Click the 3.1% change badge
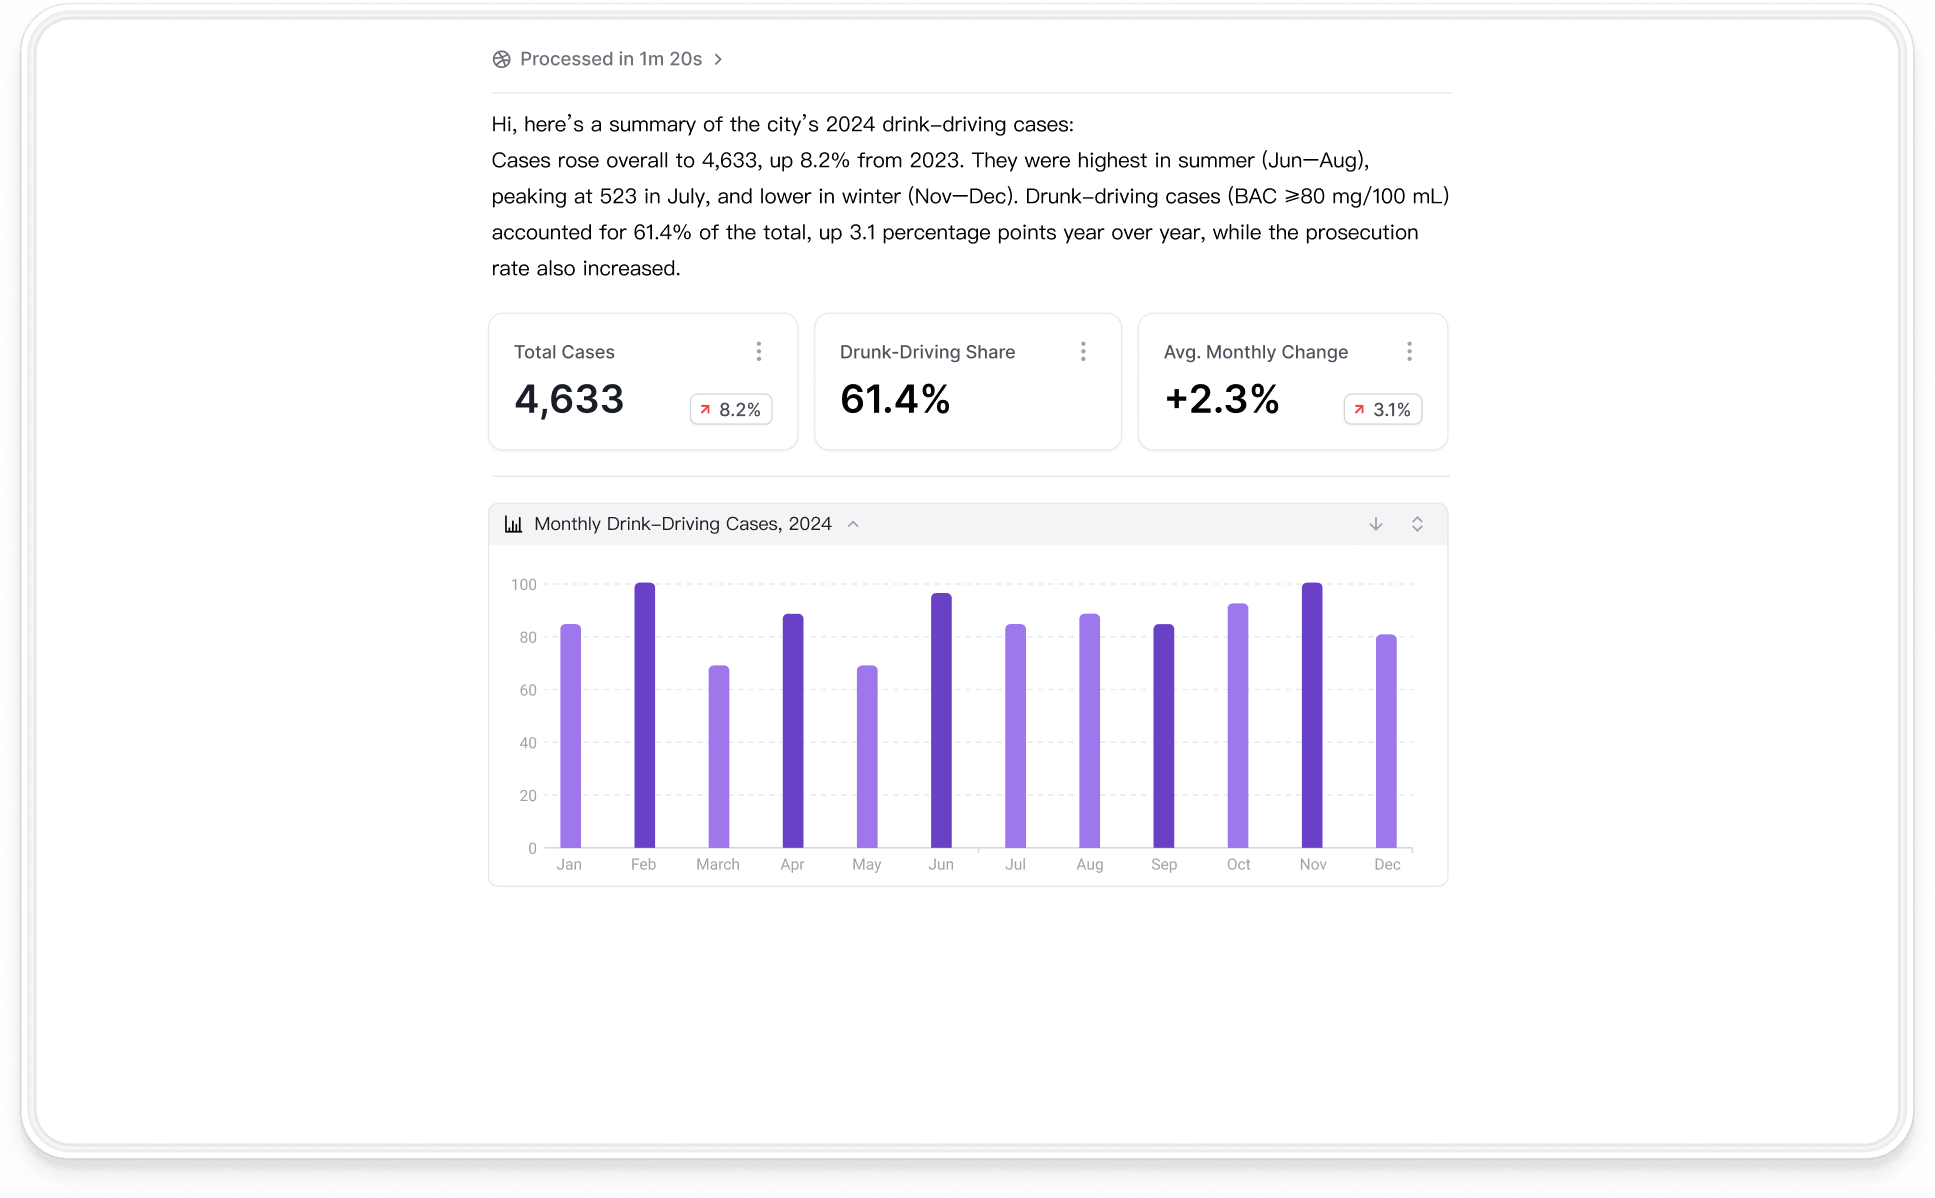The height and width of the screenshot is (1198, 1935). point(1383,409)
